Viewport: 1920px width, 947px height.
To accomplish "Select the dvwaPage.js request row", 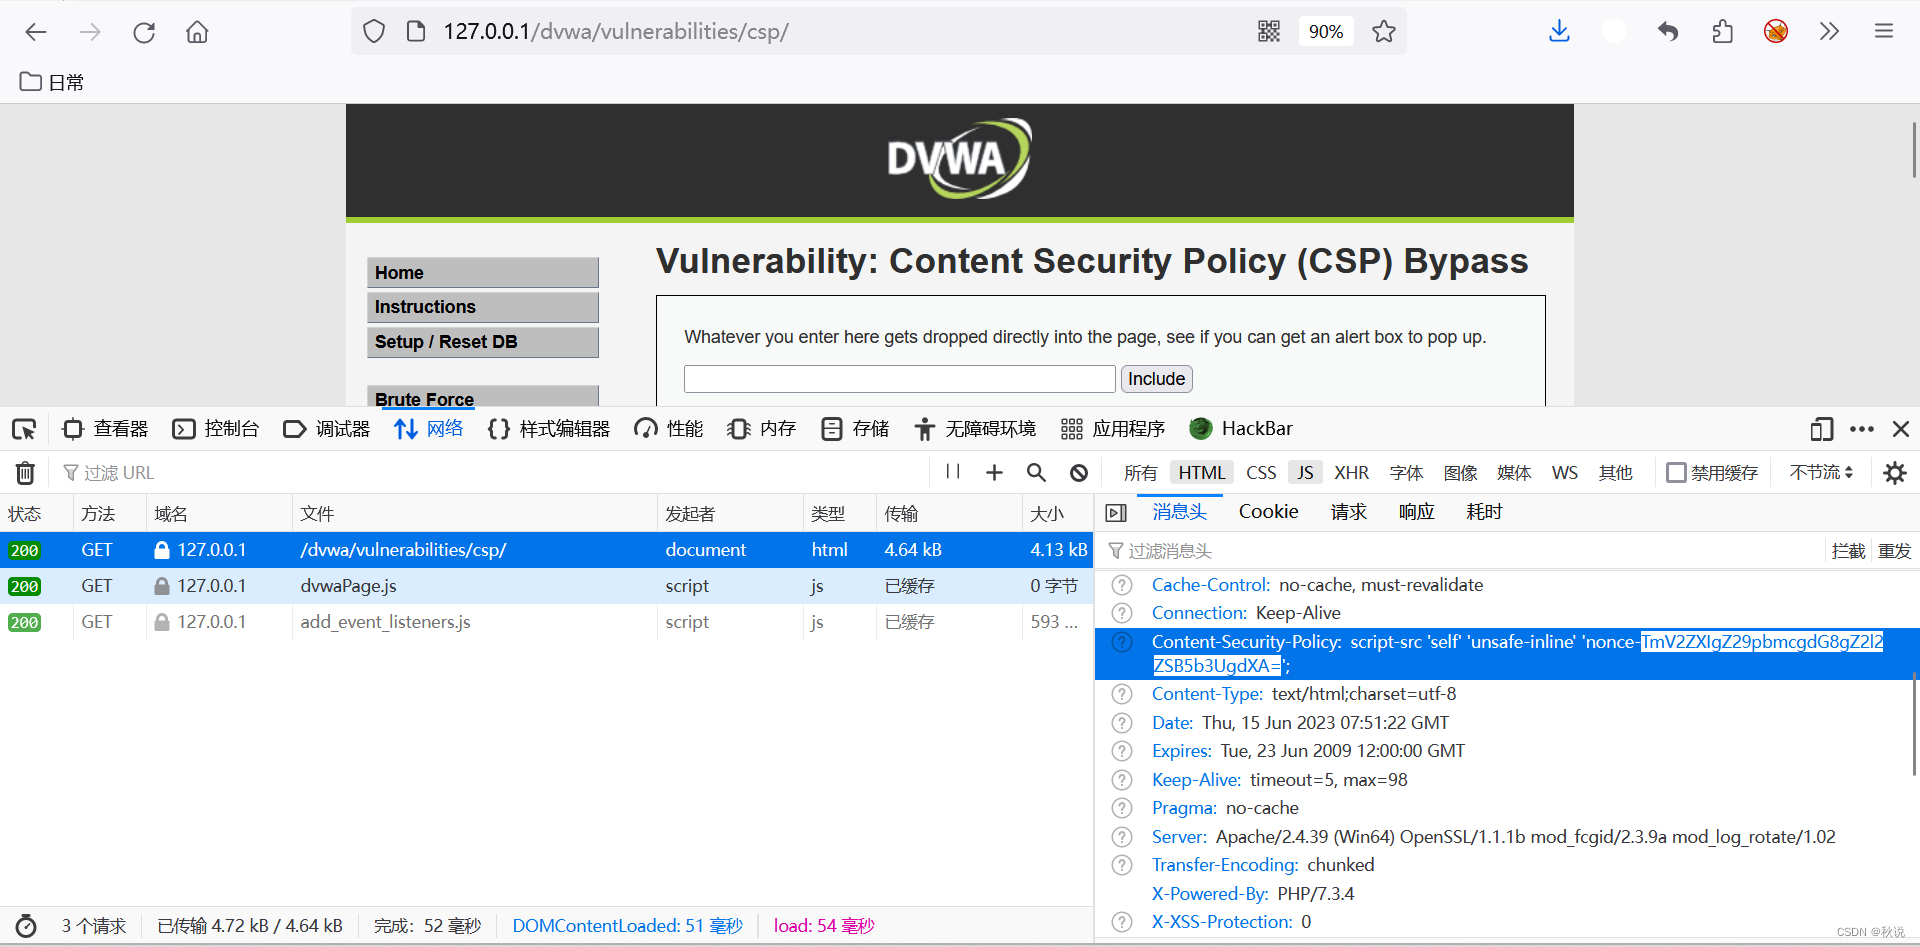I will point(546,586).
